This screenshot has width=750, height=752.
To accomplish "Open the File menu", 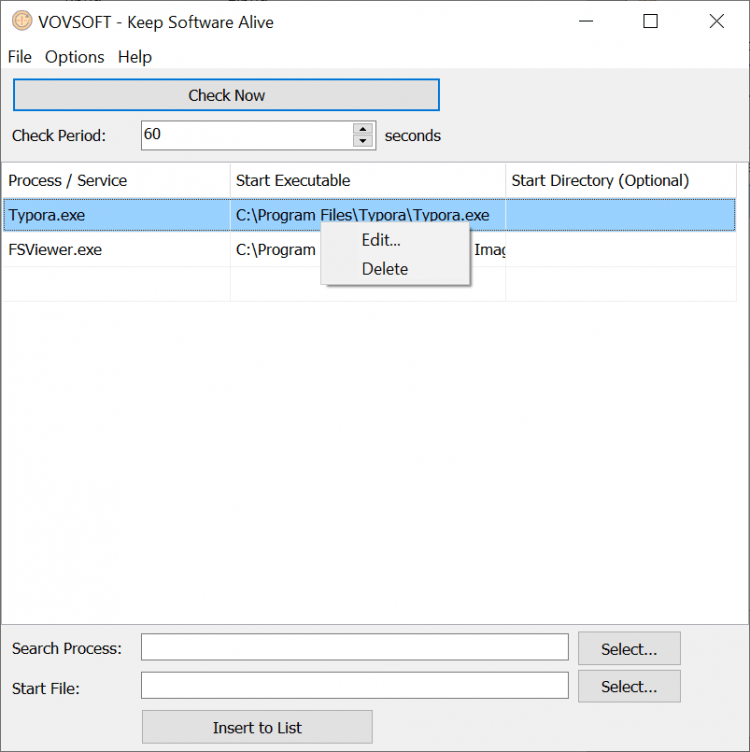I will point(20,57).
